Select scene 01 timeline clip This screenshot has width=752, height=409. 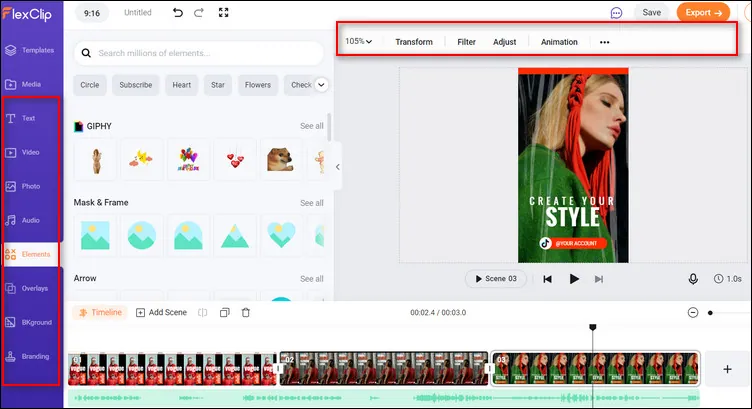click(x=173, y=369)
